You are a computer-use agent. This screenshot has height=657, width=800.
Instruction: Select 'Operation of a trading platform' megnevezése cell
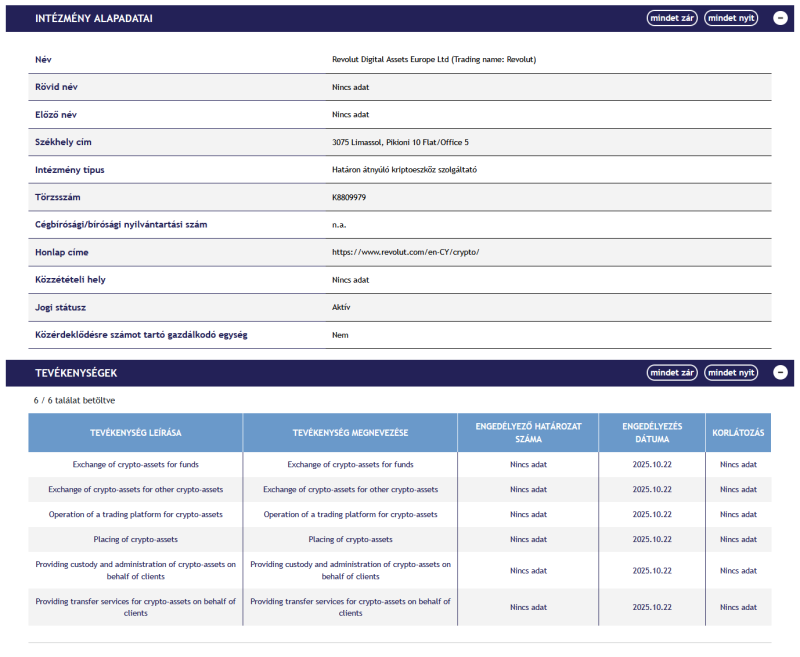tap(351, 515)
